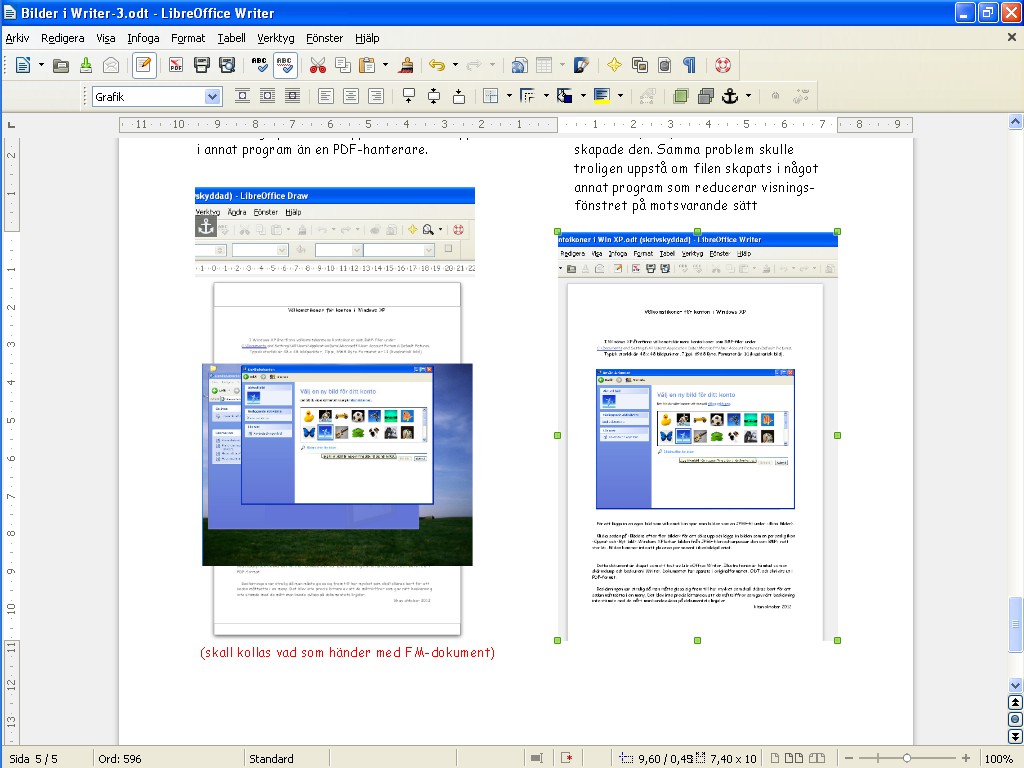
Task: Enable Page Wrap for image
Action: [267, 97]
